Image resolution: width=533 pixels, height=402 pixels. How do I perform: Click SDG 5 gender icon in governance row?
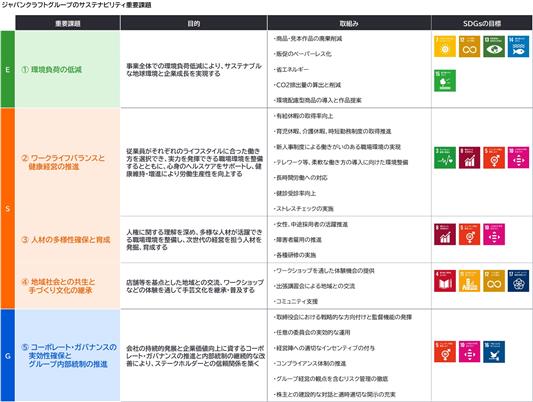click(x=445, y=352)
